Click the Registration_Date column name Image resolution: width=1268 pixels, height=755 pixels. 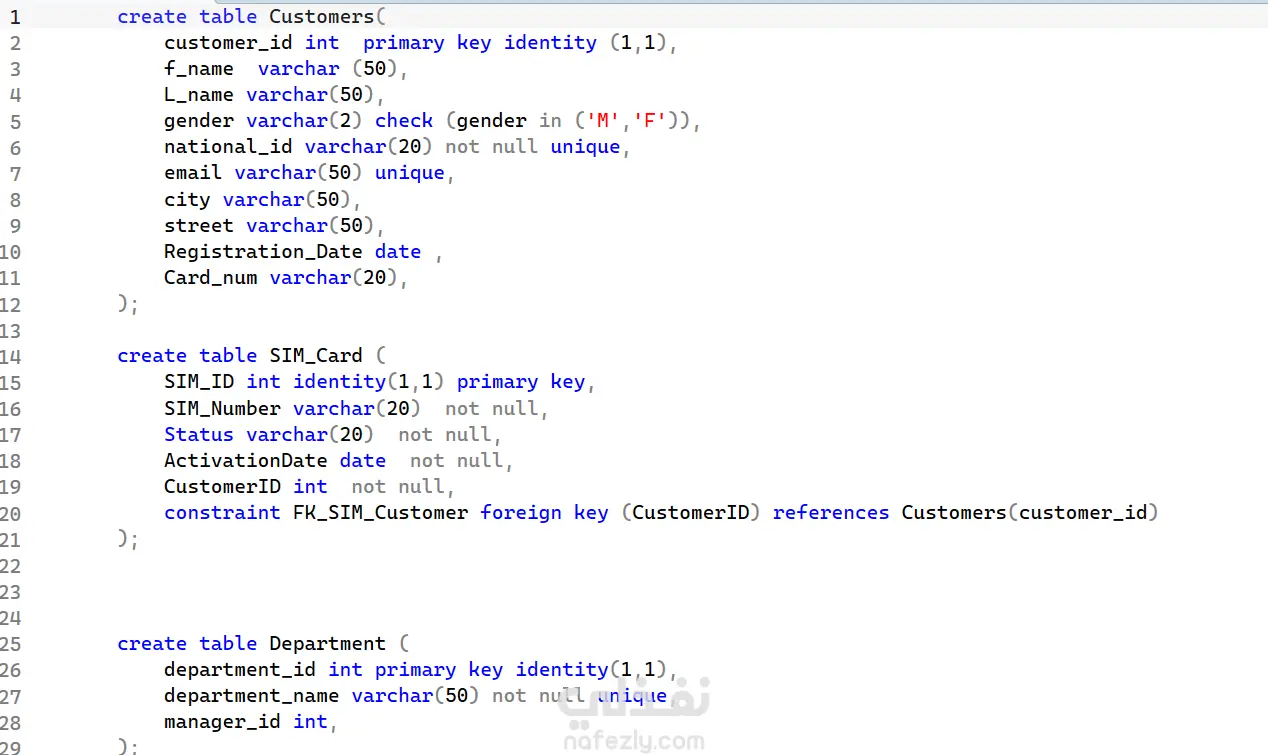point(263,252)
